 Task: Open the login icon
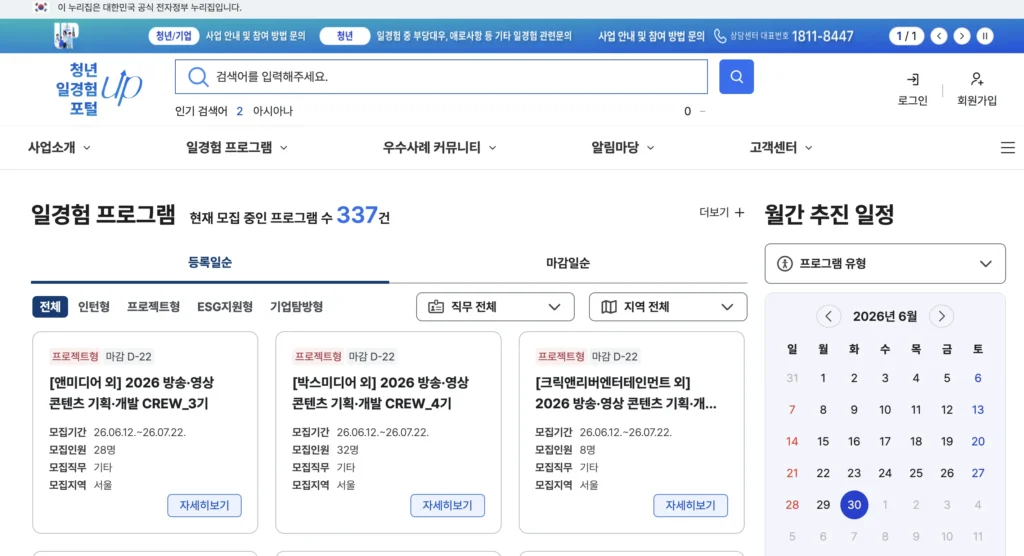coord(912,79)
